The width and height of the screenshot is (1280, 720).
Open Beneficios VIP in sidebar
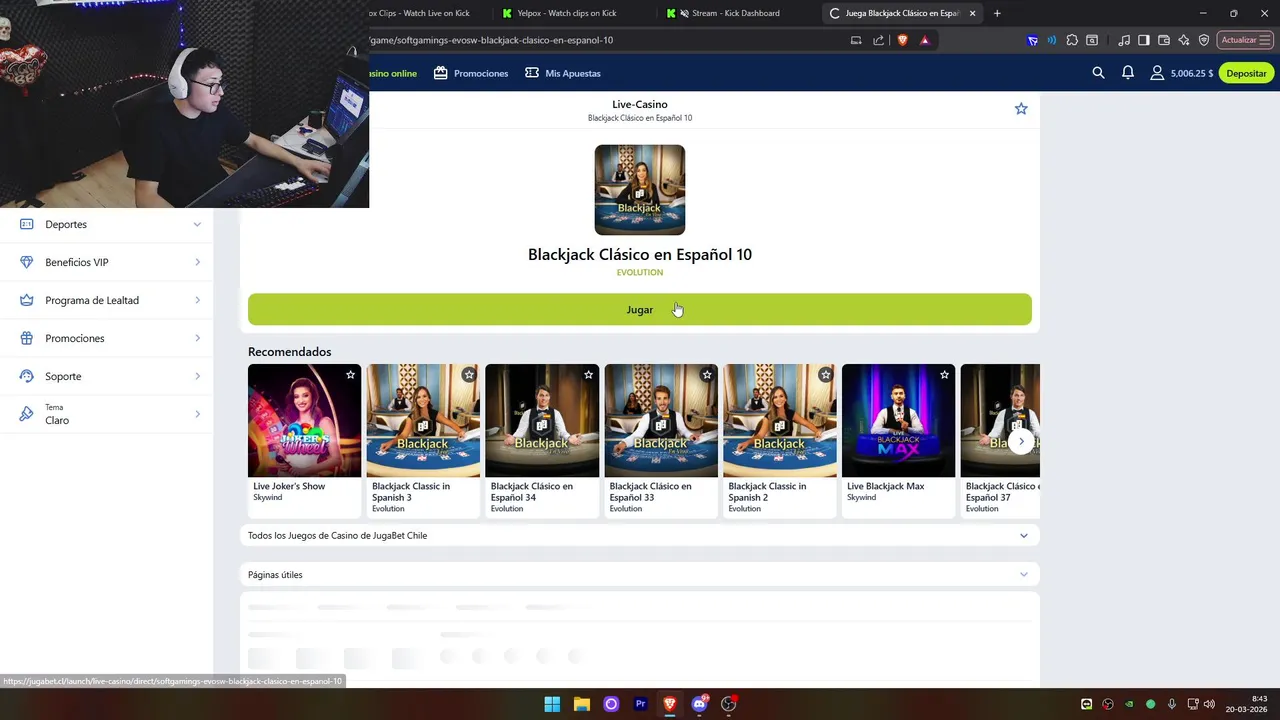[x=107, y=262]
